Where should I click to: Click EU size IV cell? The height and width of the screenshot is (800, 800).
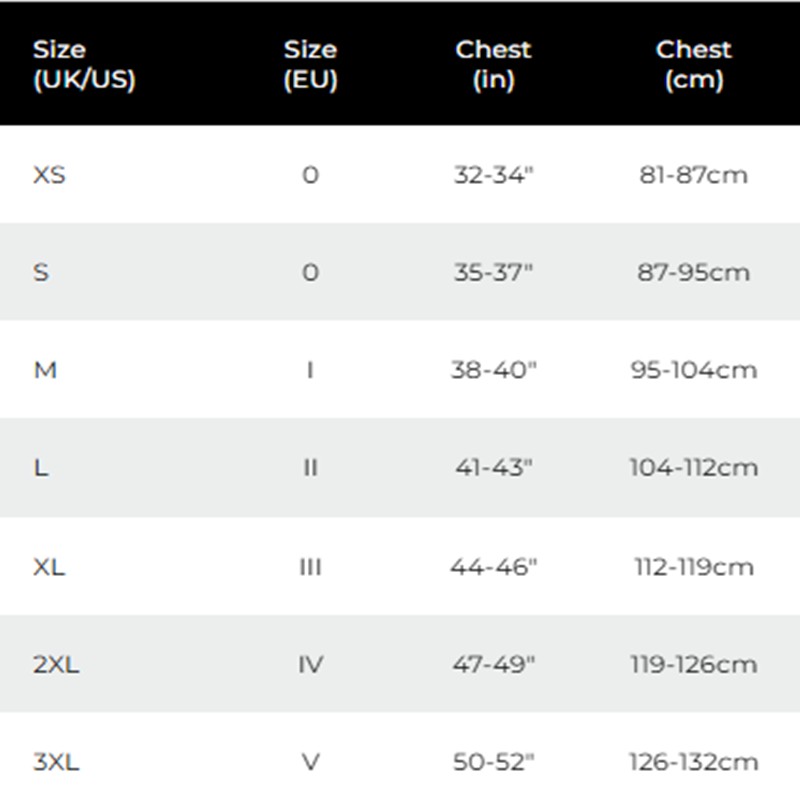click(x=310, y=664)
